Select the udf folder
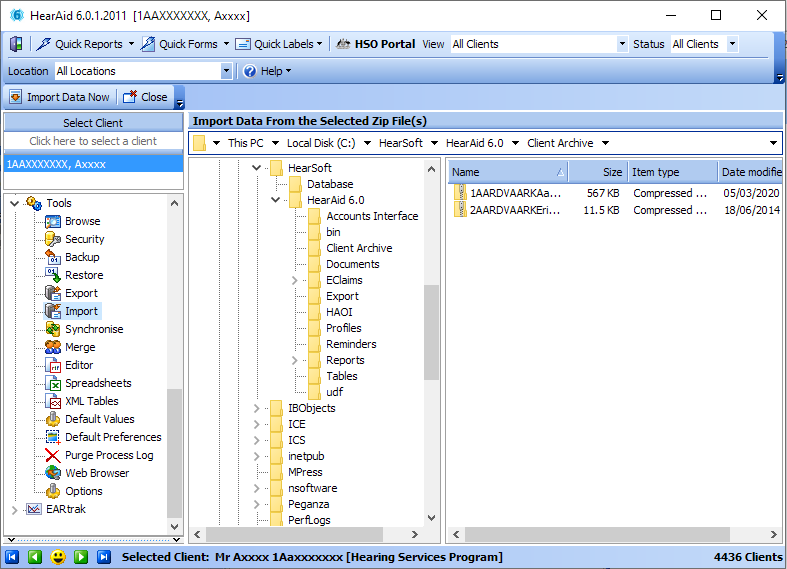Image resolution: width=787 pixels, height=569 pixels. point(334,392)
